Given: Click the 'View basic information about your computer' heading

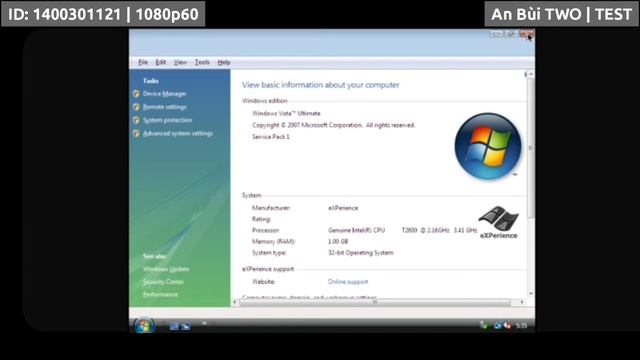Looking at the screenshot, I should (x=320, y=85).
